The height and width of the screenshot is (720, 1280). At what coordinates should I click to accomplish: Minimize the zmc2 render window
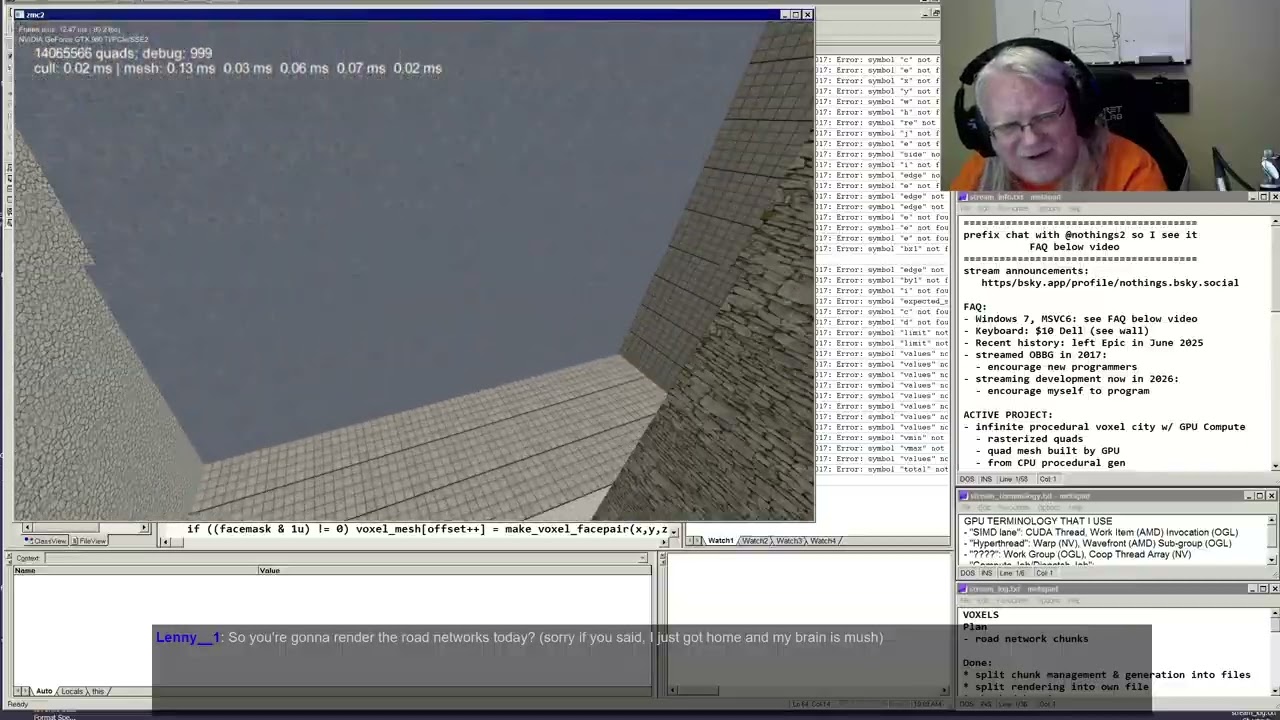(x=785, y=14)
